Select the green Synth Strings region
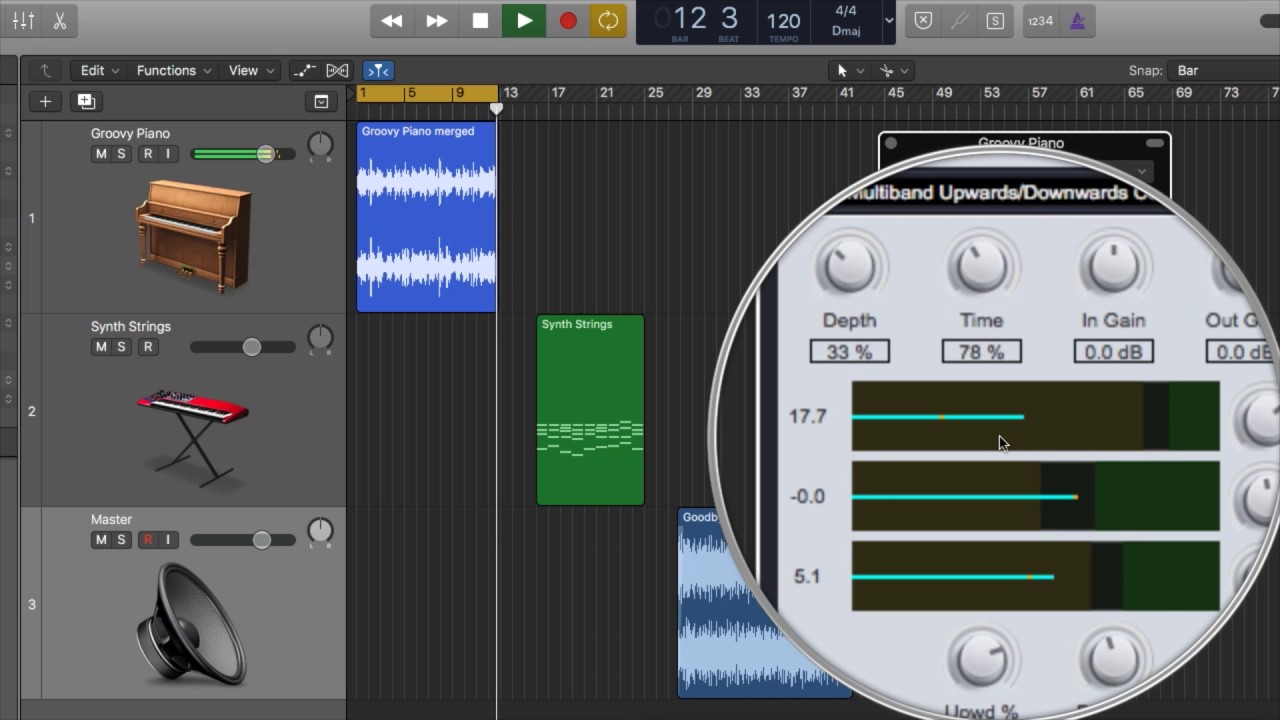The image size is (1280, 720). [590, 410]
